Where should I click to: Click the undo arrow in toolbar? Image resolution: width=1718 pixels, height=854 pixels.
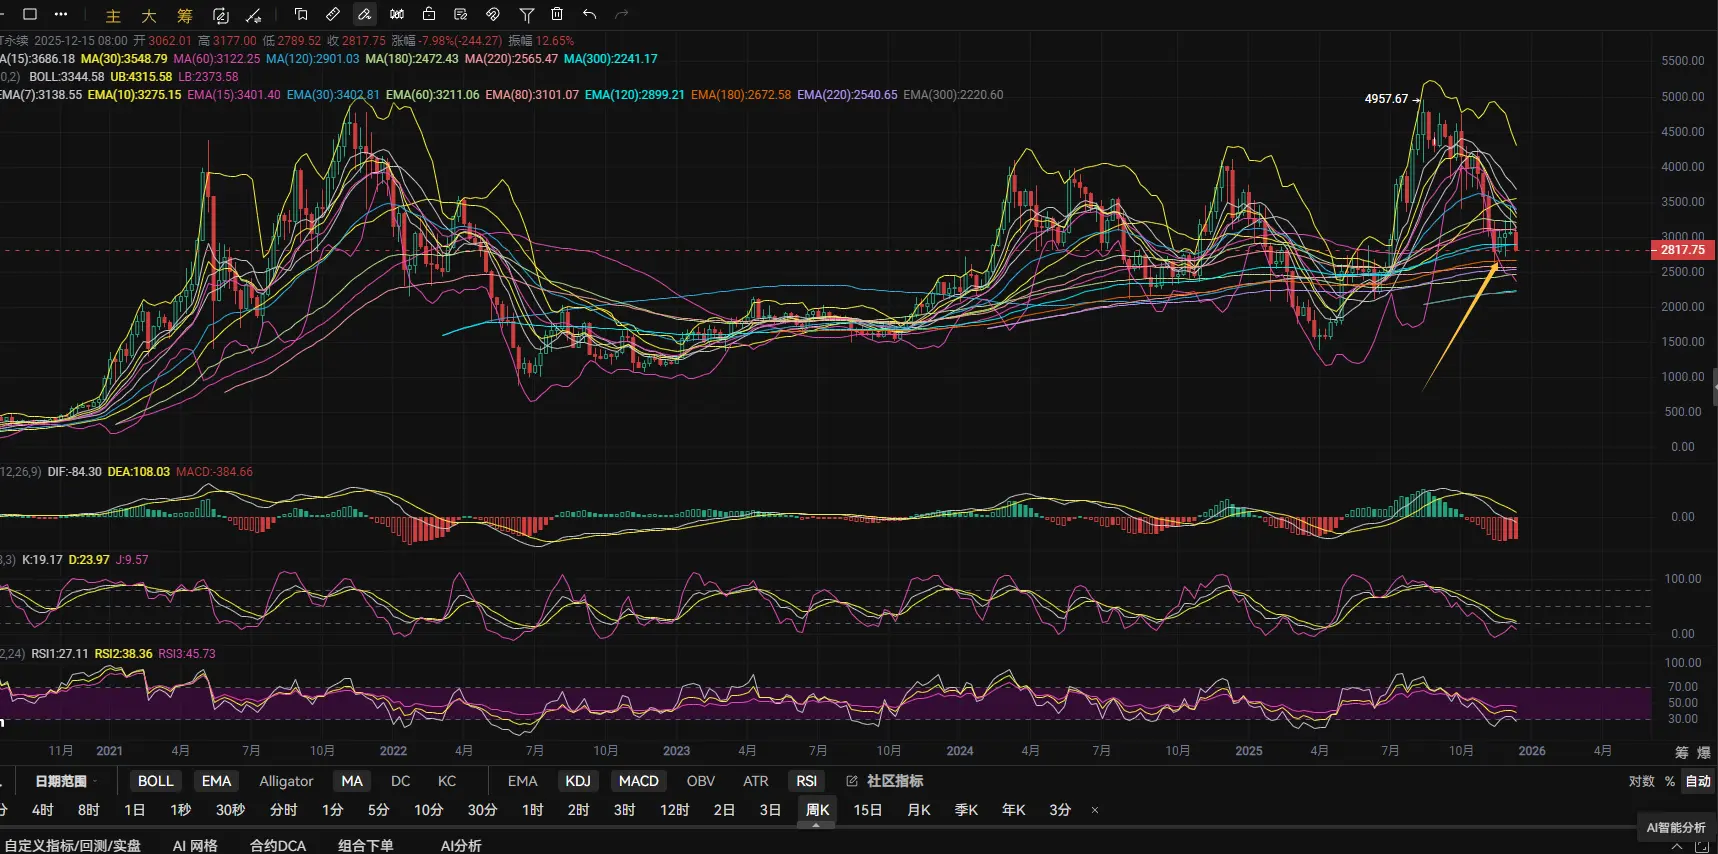click(x=589, y=14)
